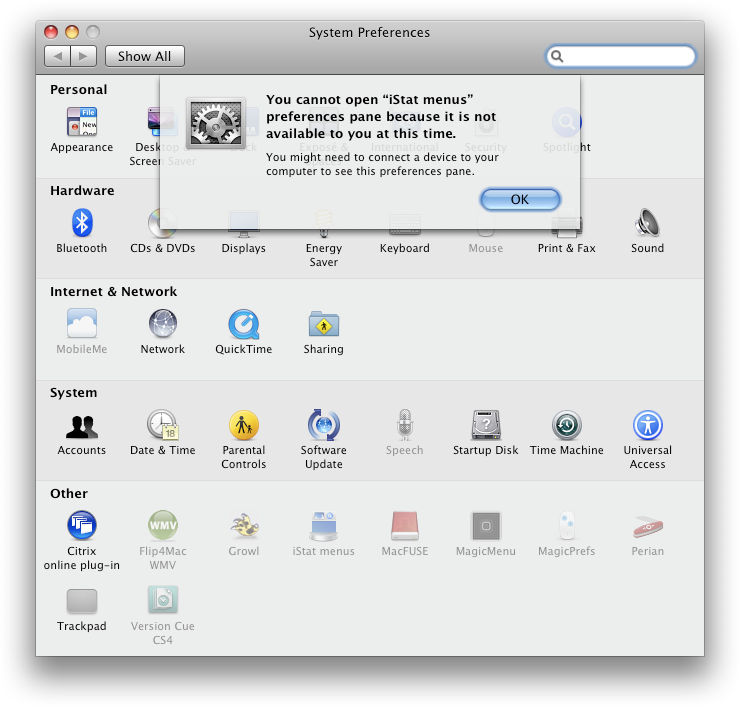The height and width of the screenshot is (707, 740).
Task: Open the Parental Controls pane
Action: coord(244,425)
